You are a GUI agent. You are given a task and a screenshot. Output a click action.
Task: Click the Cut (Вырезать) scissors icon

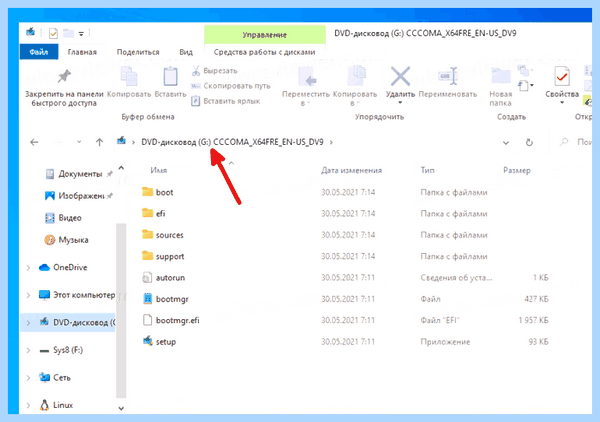[196, 70]
